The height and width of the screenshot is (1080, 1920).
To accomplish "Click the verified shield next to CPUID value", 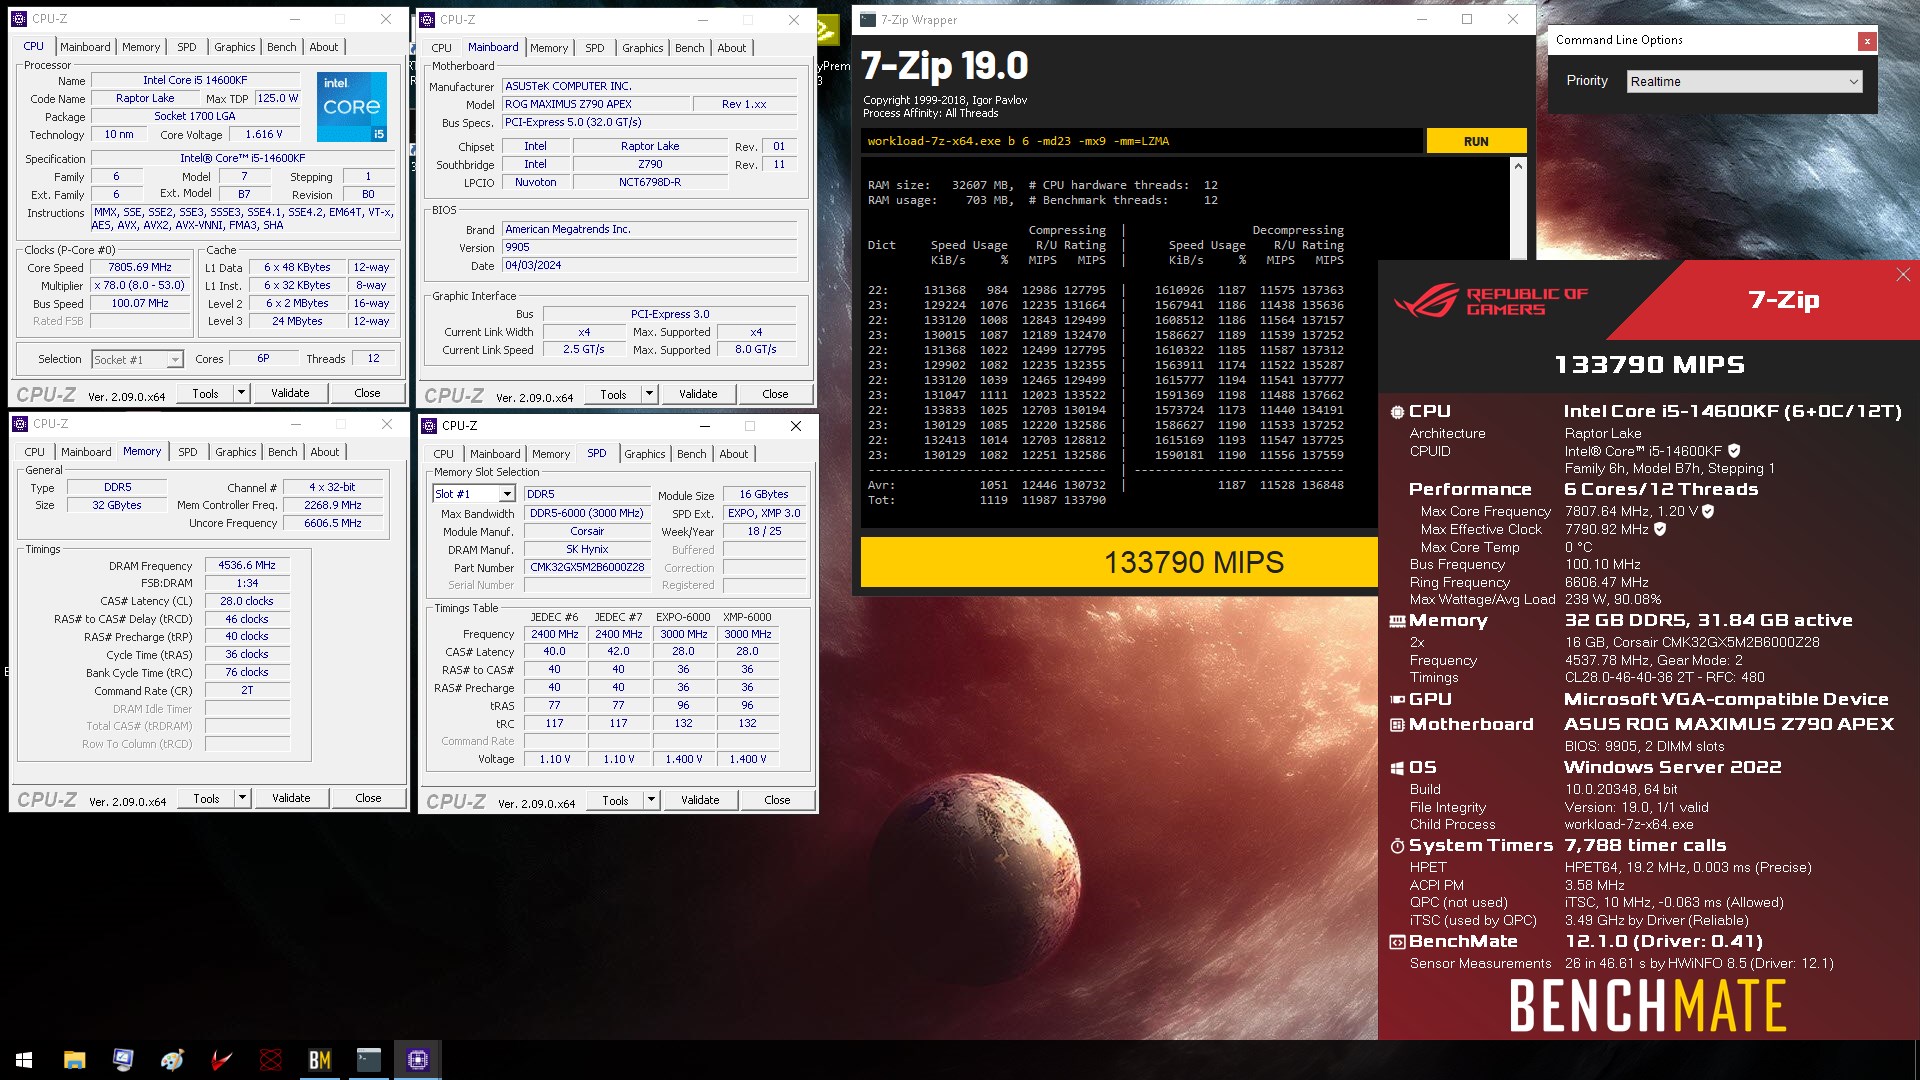I will (1734, 451).
